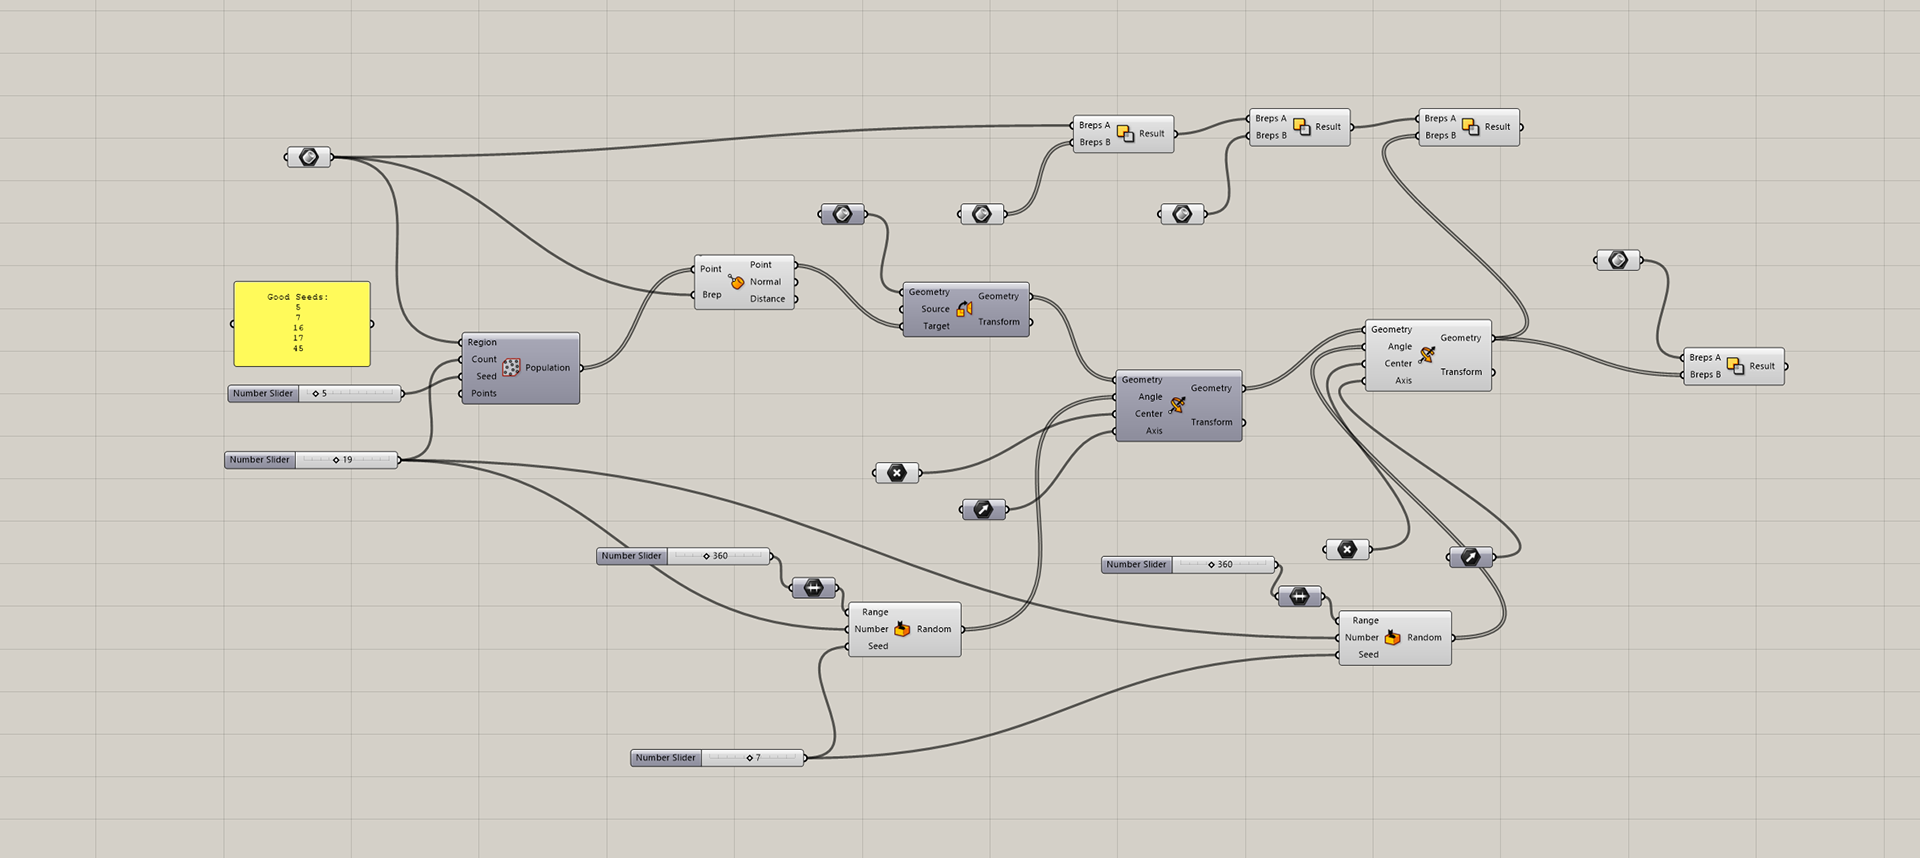Click the middle top-row Solid Difference icon
1920x858 pixels.
(x=1301, y=127)
